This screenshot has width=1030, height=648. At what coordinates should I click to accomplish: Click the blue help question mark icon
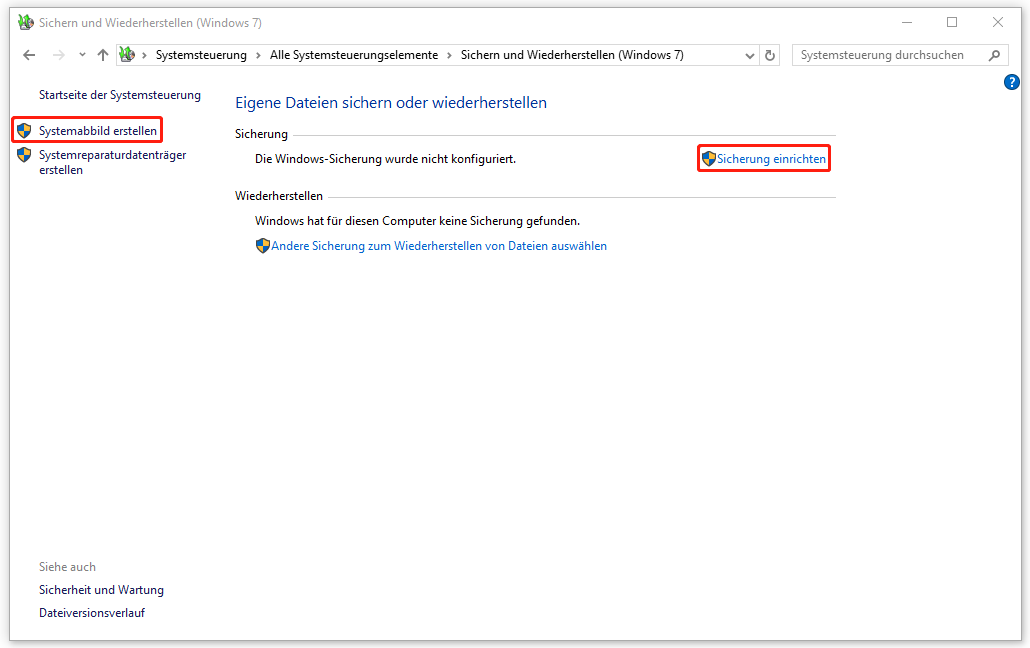click(1011, 83)
